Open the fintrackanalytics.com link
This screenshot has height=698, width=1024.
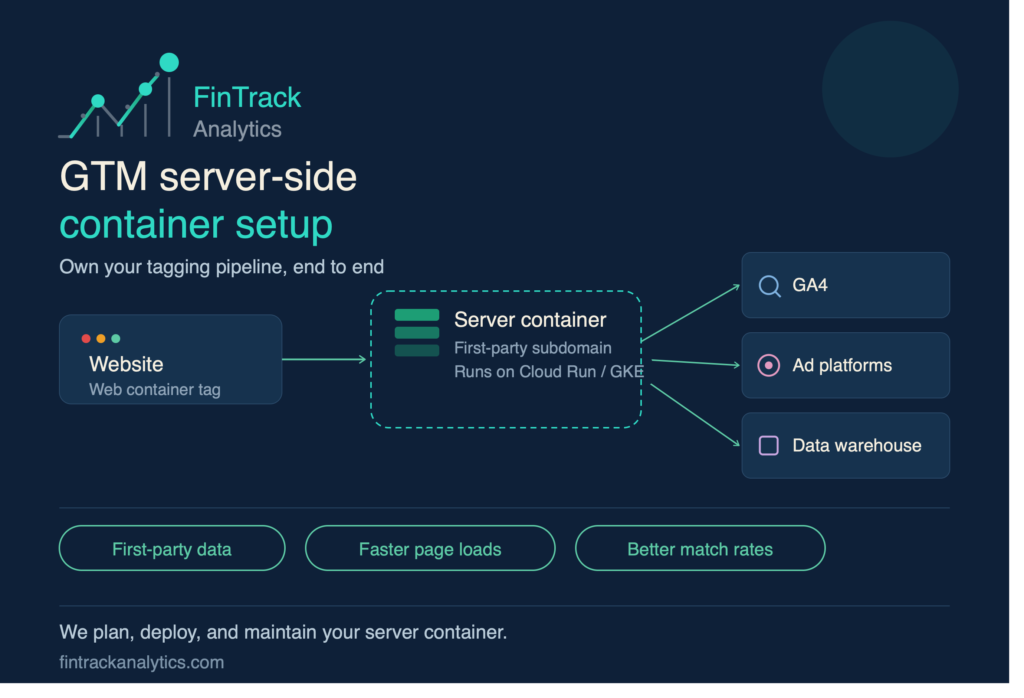click(142, 663)
